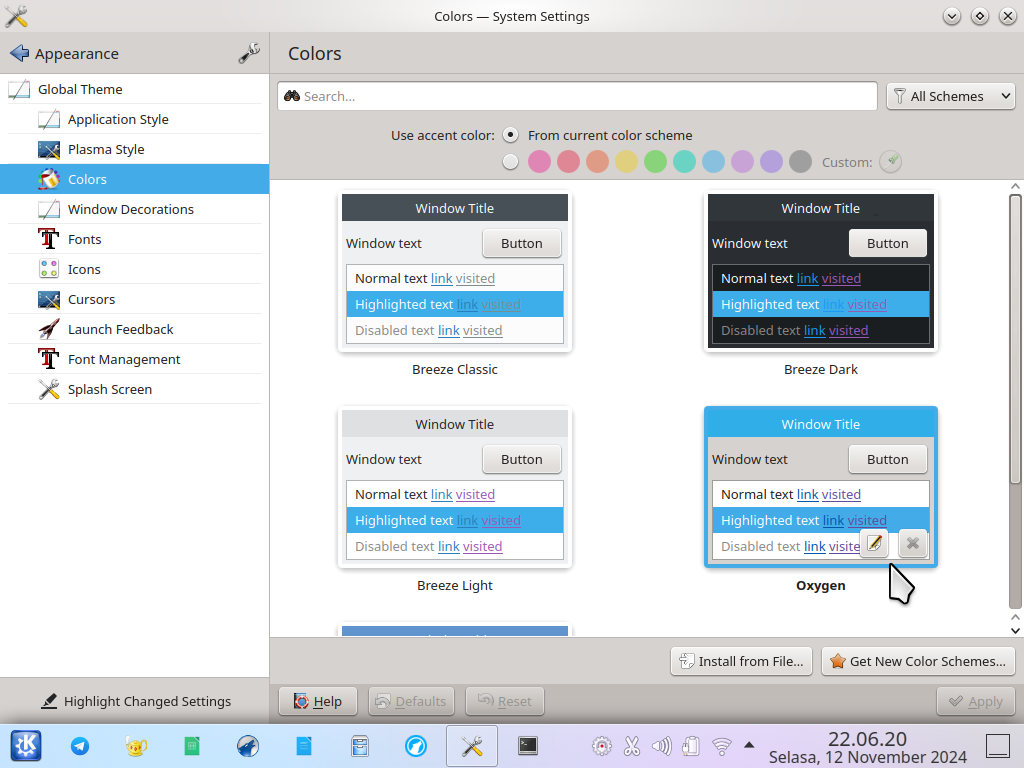This screenshot has width=1024, height=768.
Task: Pick the yellow accent color
Action: pyautogui.click(x=626, y=161)
